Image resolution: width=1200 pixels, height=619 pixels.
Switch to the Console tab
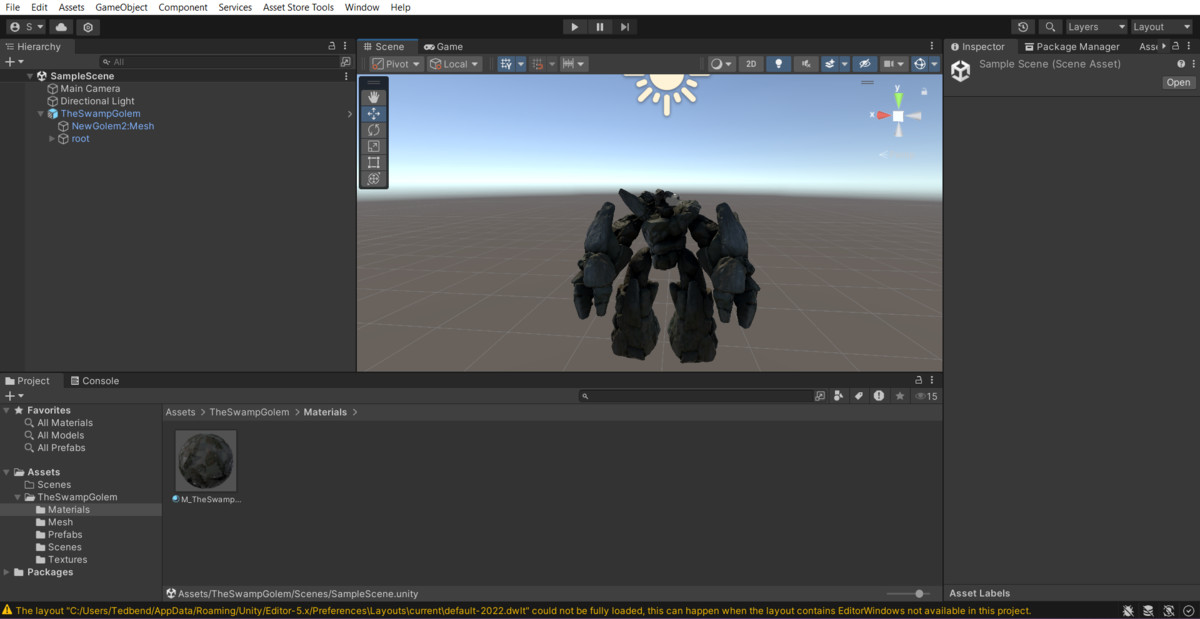click(94, 380)
